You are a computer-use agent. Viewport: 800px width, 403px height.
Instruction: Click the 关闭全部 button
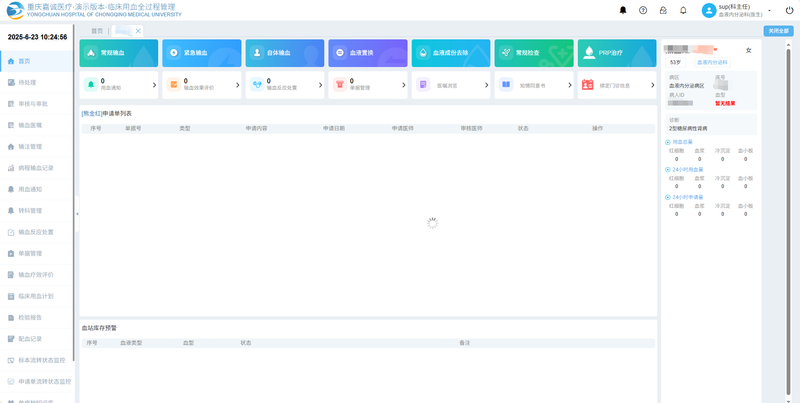[x=778, y=31]
